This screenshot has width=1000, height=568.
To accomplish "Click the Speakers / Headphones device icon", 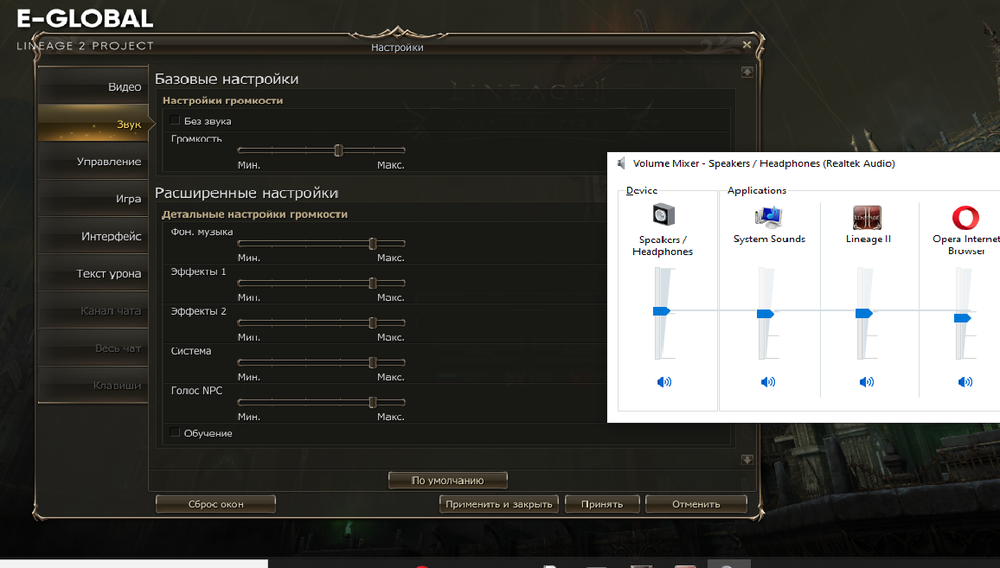I will 664,216.
